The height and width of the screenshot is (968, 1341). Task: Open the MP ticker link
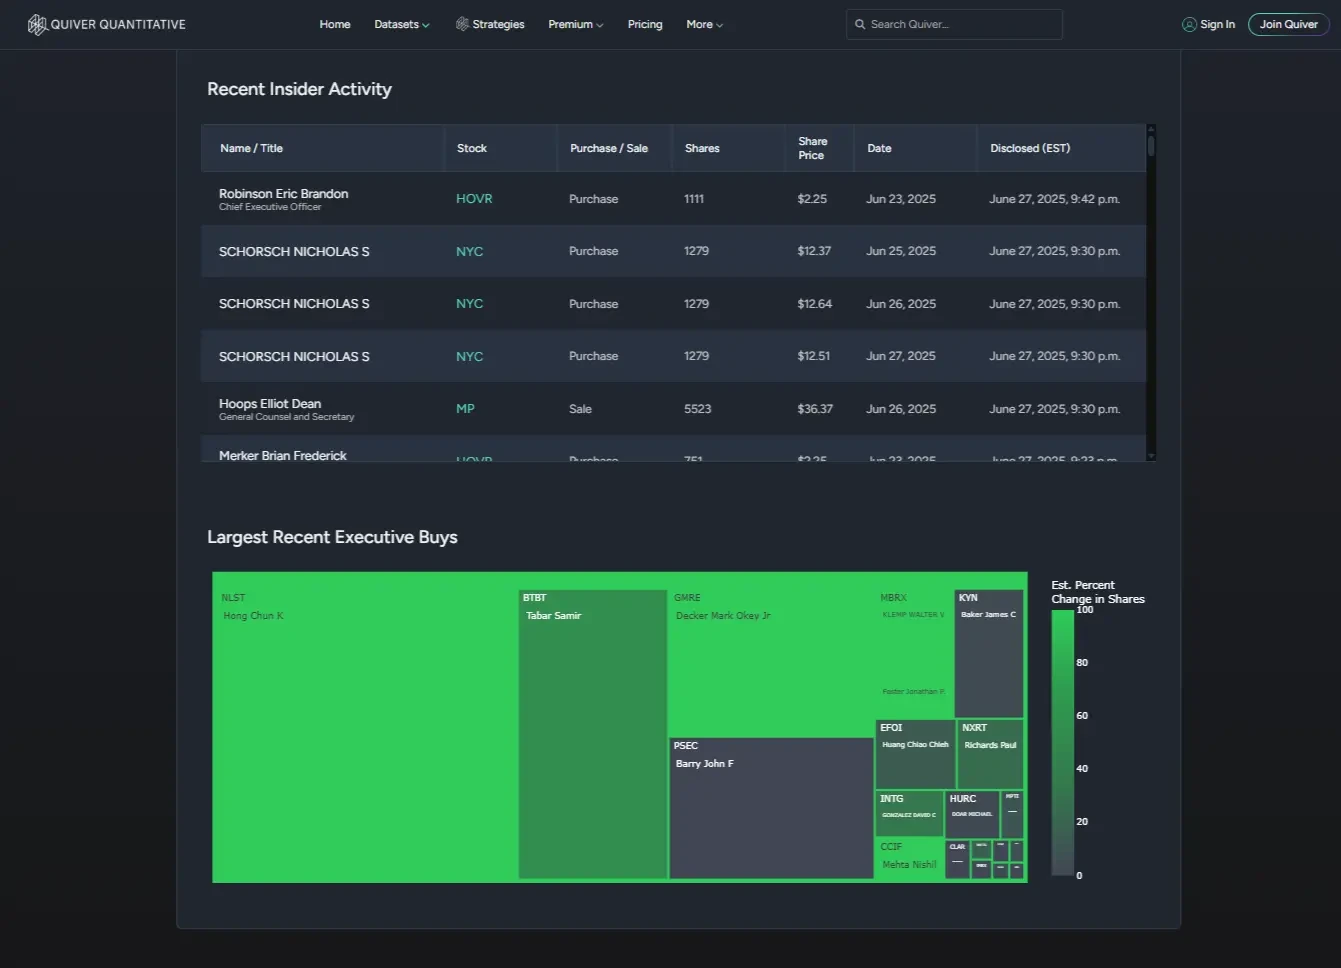pyautogui.click(x=465, y=409)
